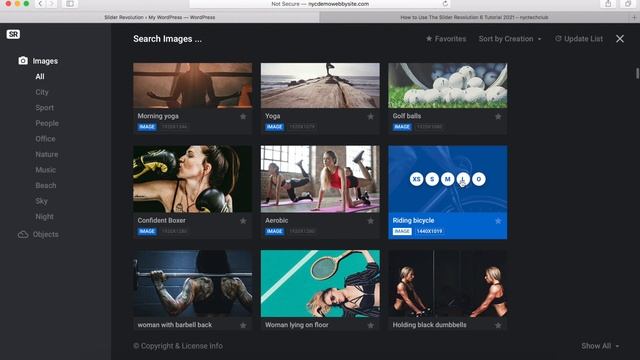Favorite the Golf balls image star
640x360 pixels.
[498, 116]
